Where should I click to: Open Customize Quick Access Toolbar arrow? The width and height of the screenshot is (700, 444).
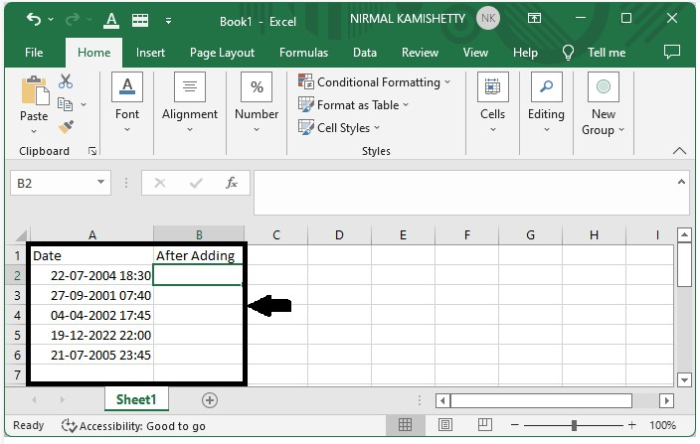coord(168,21)
